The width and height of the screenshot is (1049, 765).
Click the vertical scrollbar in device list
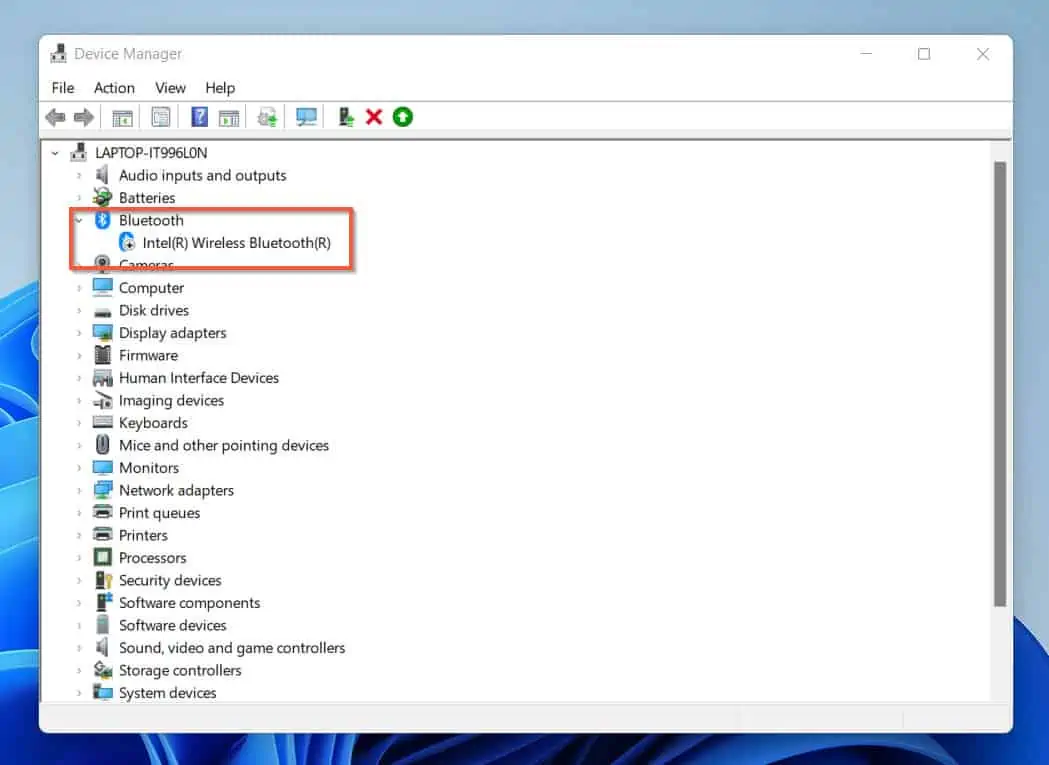[x=999, y=384]
